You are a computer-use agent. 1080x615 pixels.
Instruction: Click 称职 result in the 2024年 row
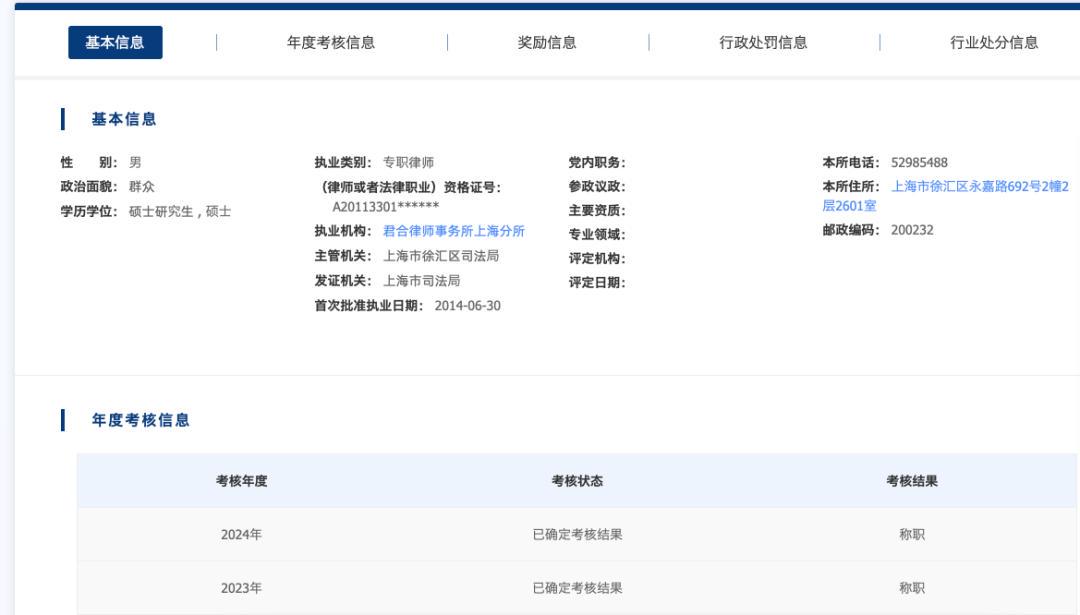coord(912,534)
